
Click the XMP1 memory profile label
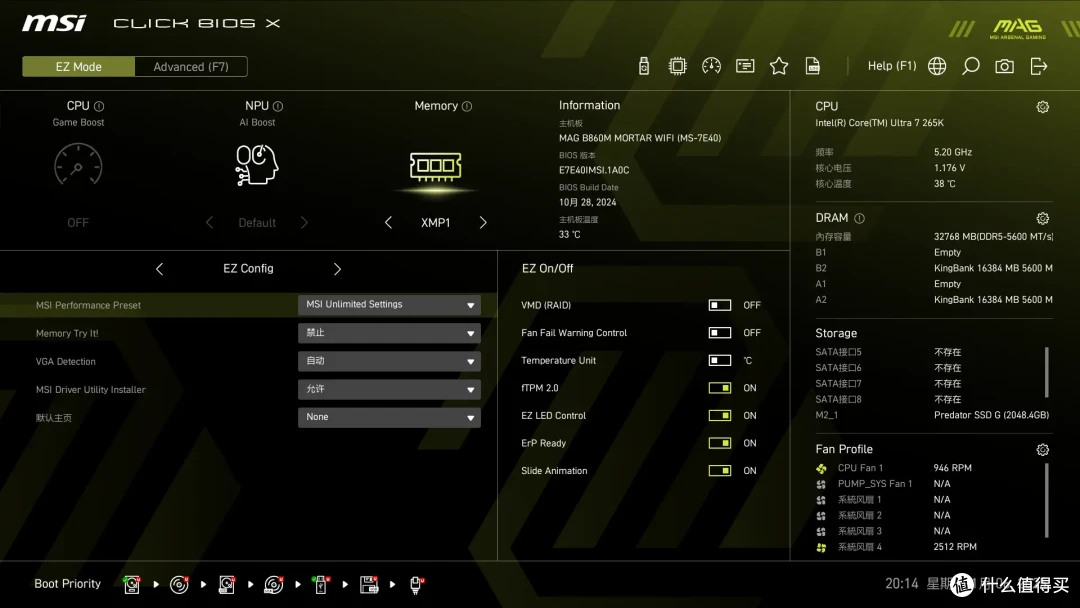(x=435, y=222)
